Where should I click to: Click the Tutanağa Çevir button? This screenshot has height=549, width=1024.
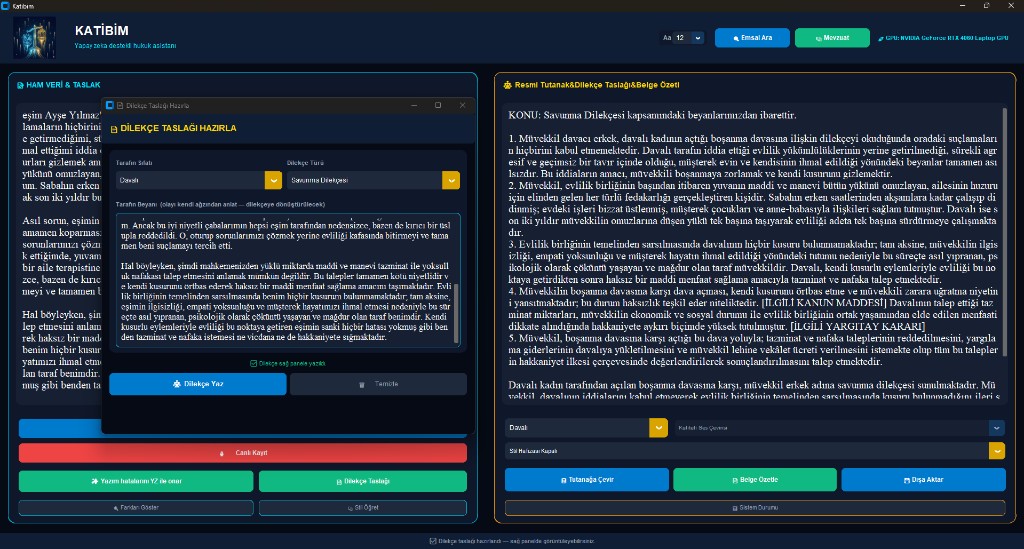(586, 480)
